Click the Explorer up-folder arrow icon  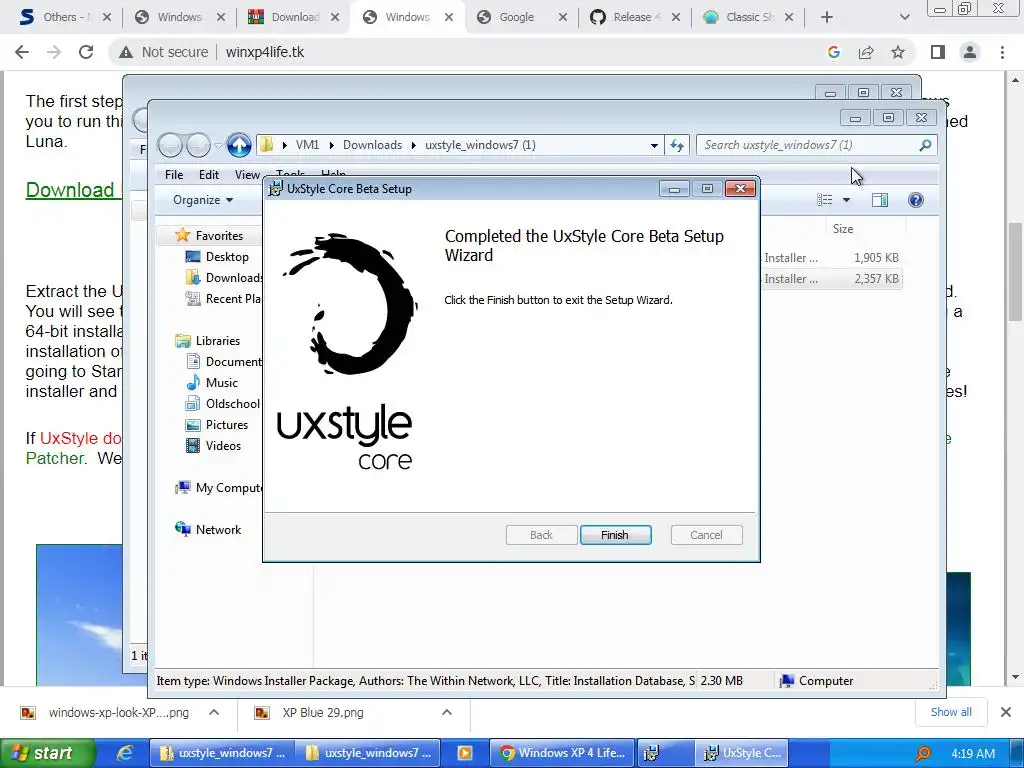(x=239, y=145)
